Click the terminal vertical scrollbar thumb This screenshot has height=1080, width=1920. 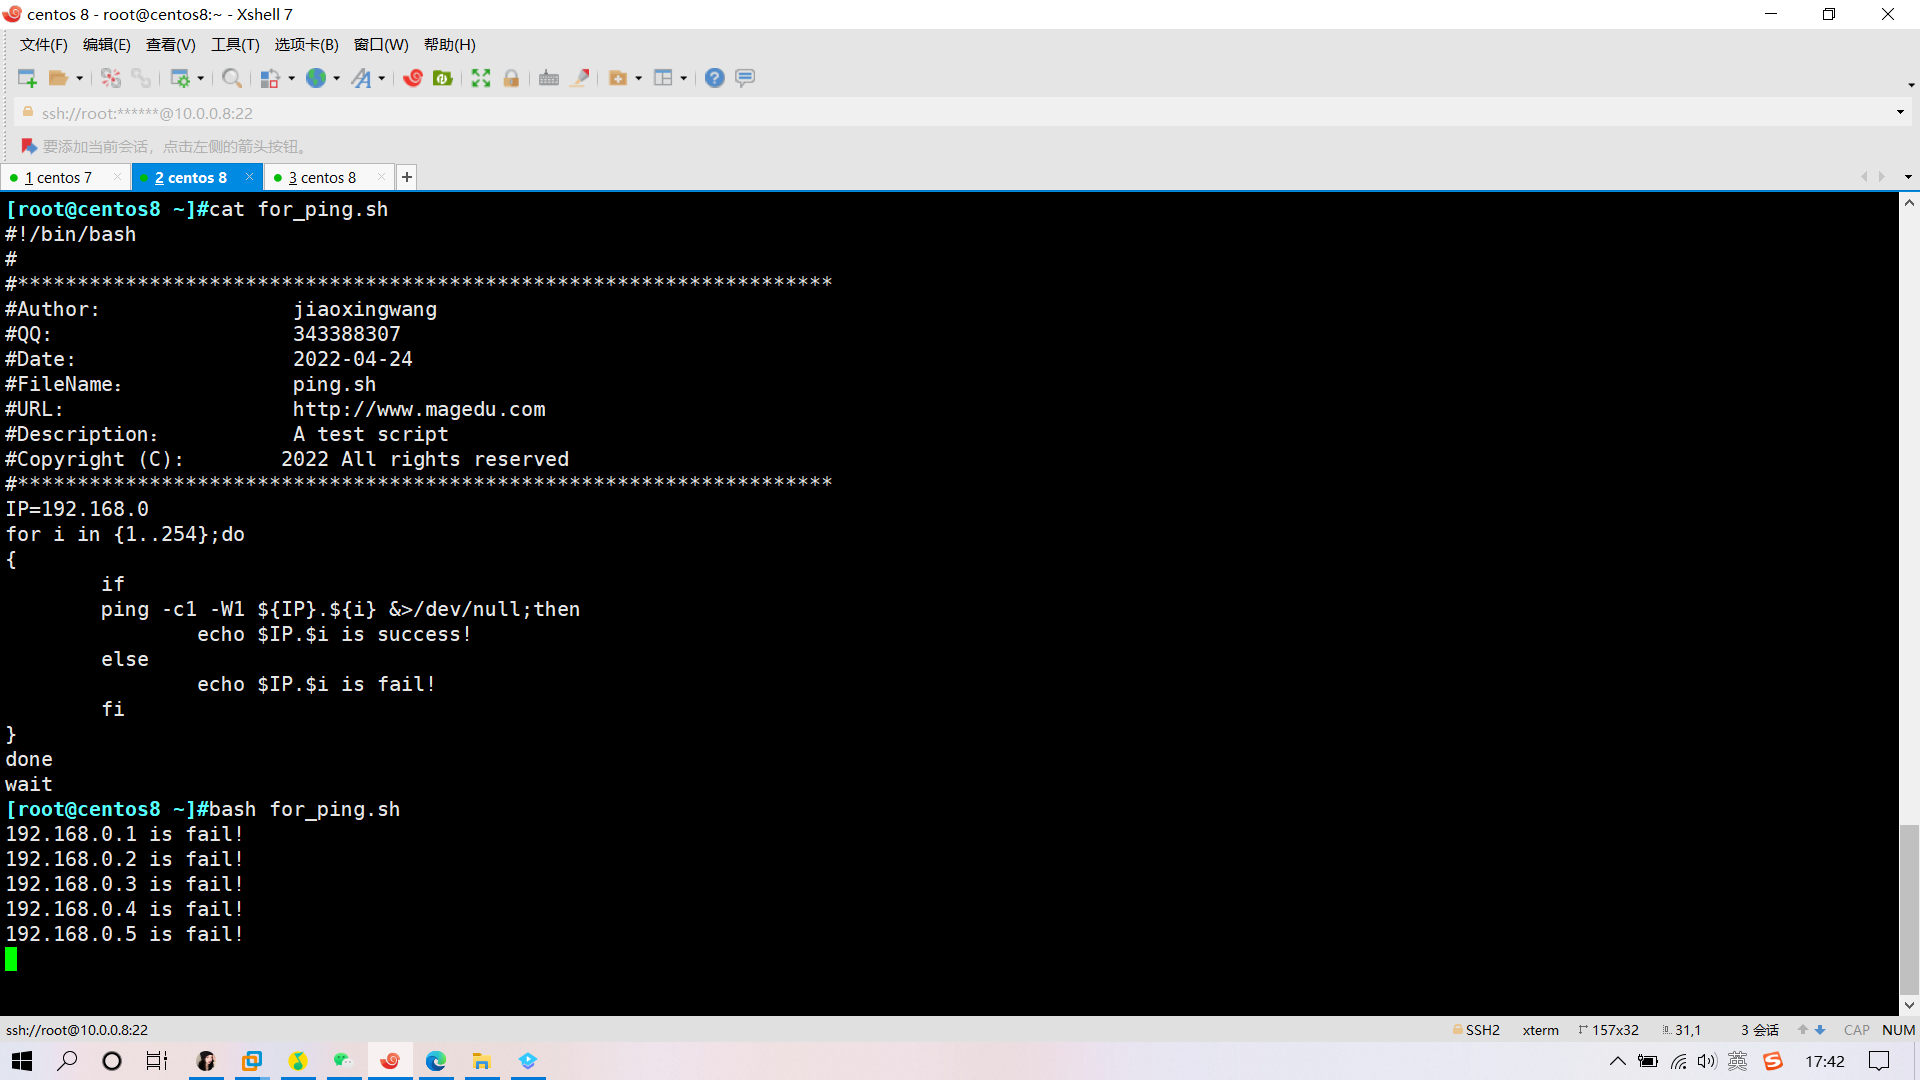pos(1909,908)
